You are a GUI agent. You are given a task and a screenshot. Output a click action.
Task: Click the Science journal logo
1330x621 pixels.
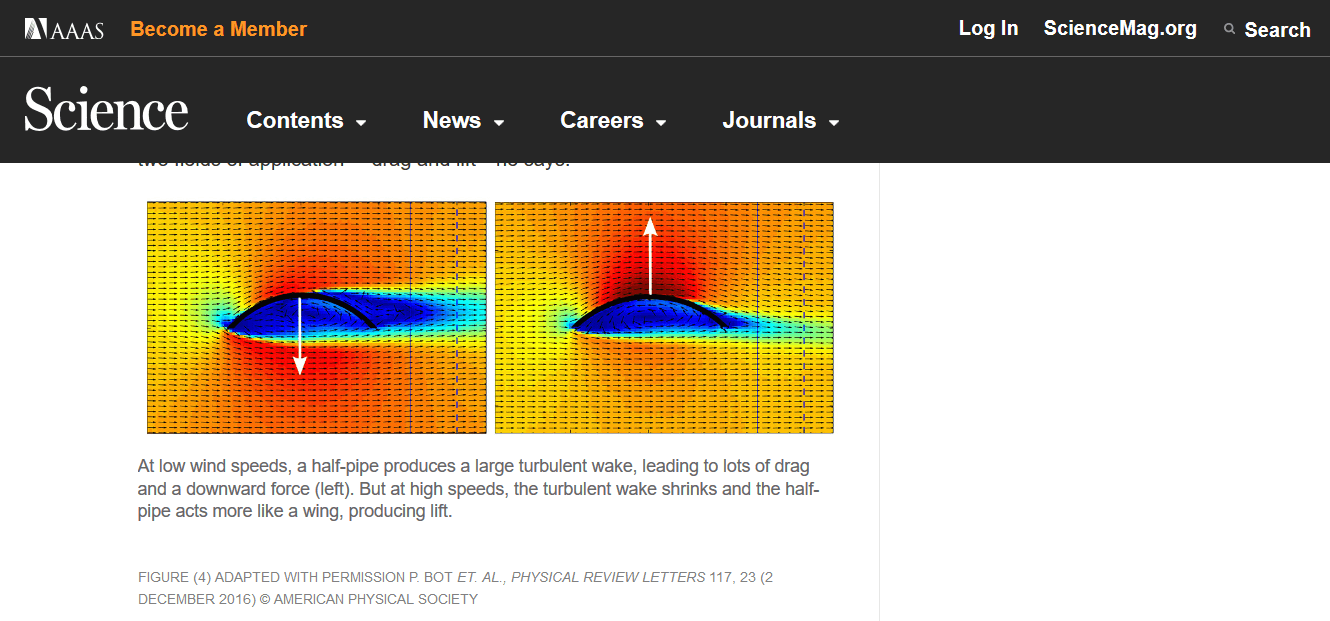click(106, 110)
